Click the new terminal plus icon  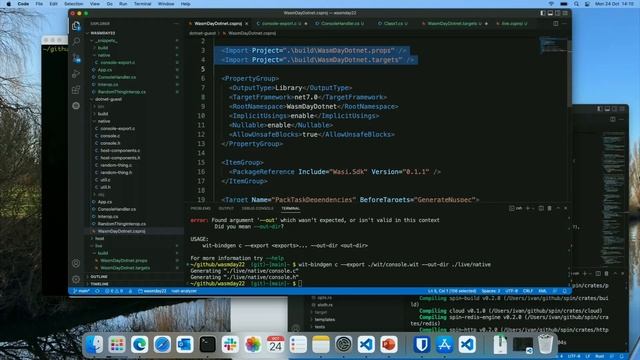pos(528,208)
